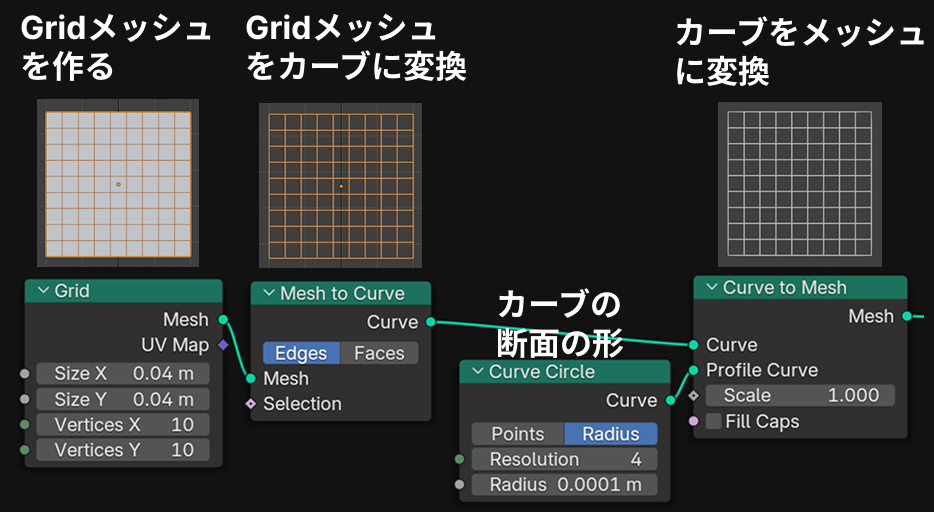Click the Vertices X field in Grid node

click(123, 424)
